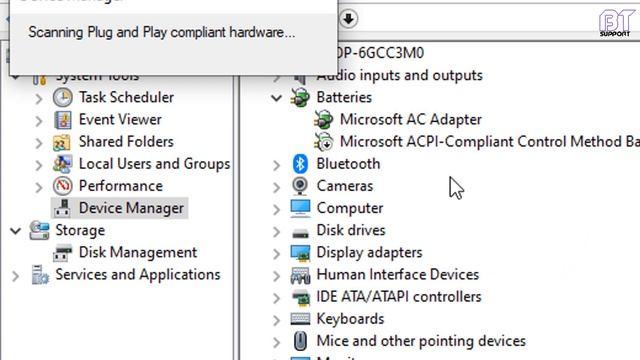The width and height of the screenshot is (640, 360).
Task: Select the Display adapters label
Action: pos(369,253)
